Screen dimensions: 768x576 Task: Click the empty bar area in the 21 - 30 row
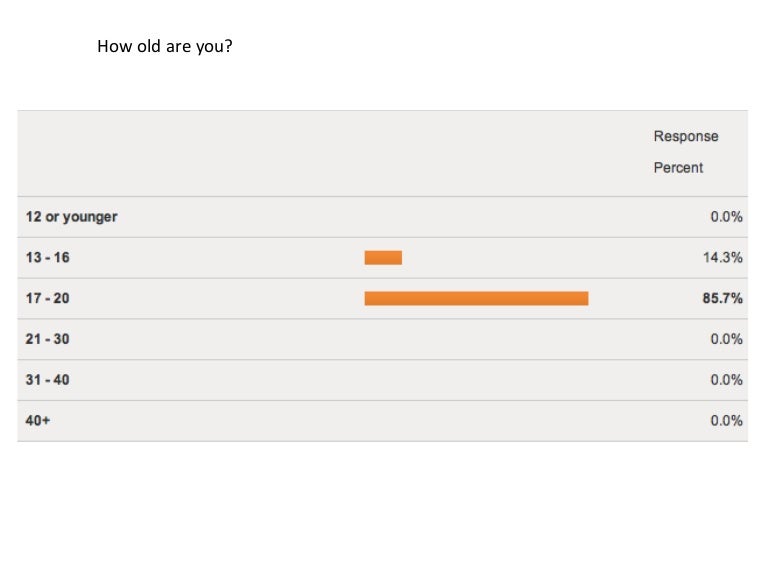pyautogui.click(x=476, y=339)
